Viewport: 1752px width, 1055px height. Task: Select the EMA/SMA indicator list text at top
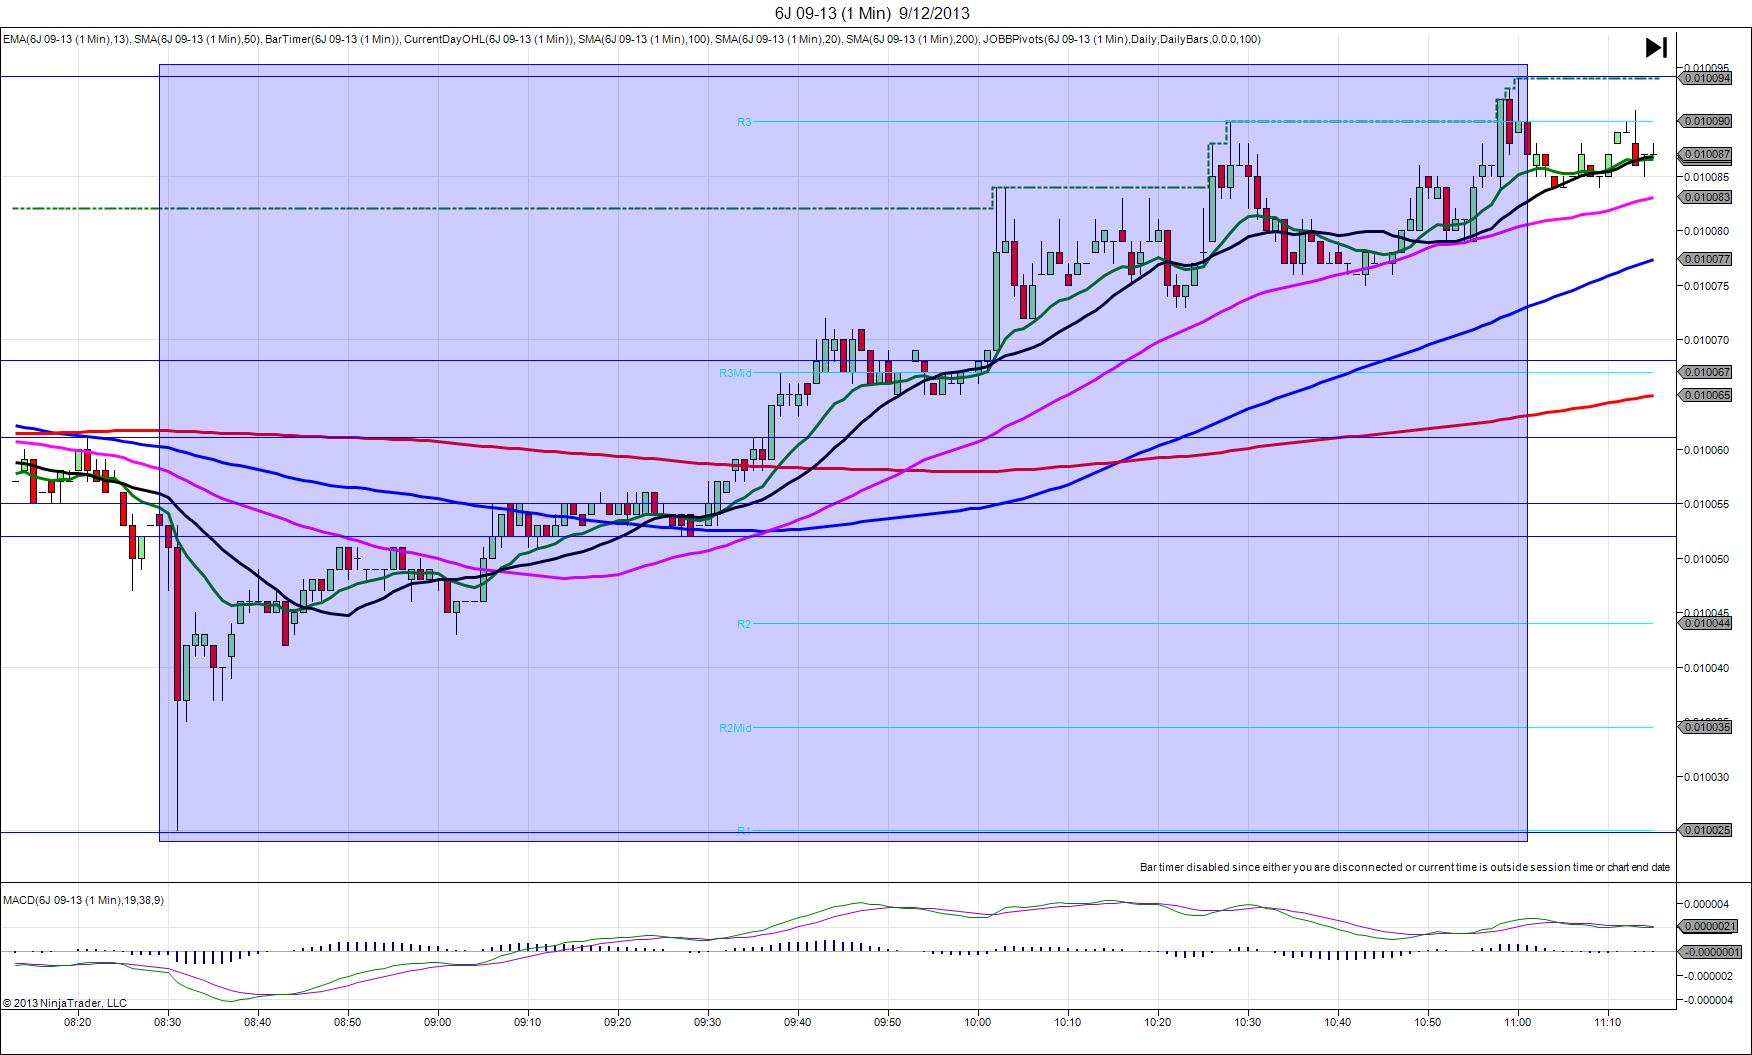coord(631,39)
